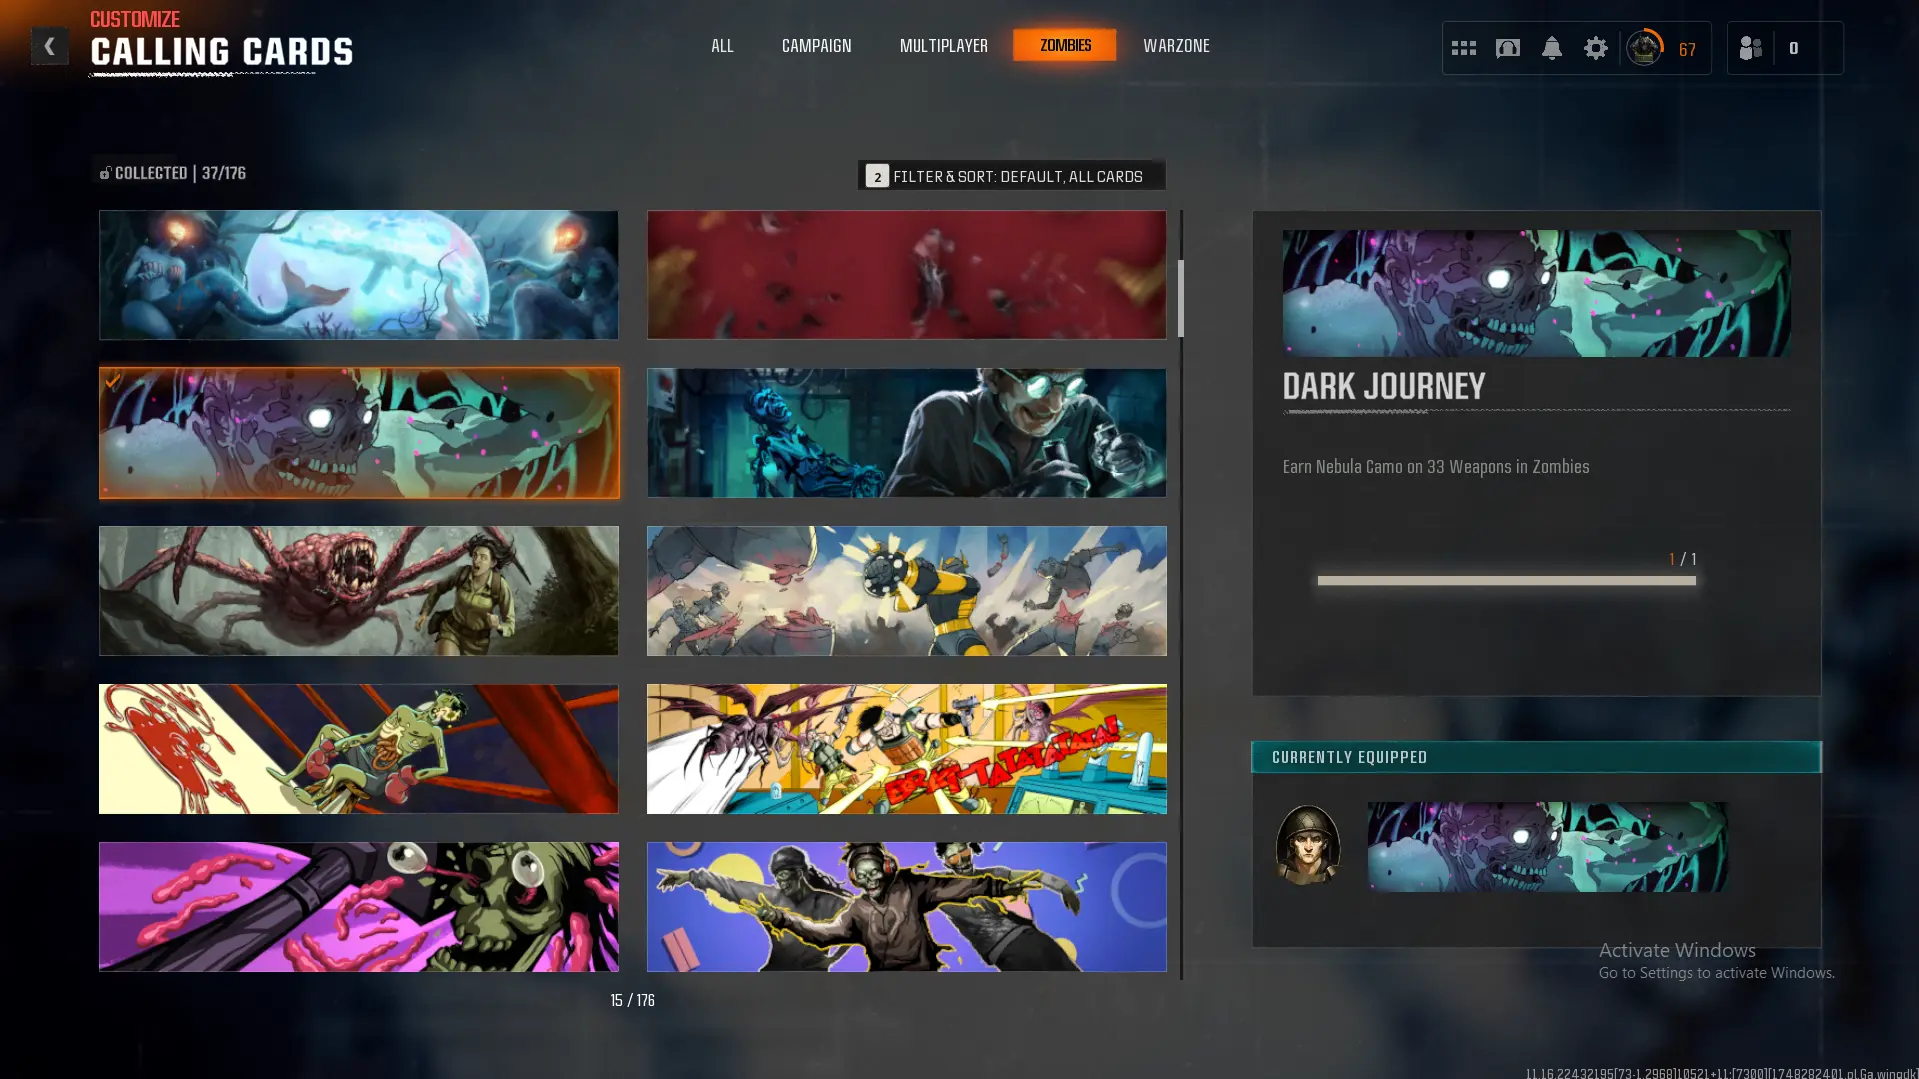Switch to the Campaign tab
The width and height of the screenshot is (1919, 1079).
[x=816, y=46]
